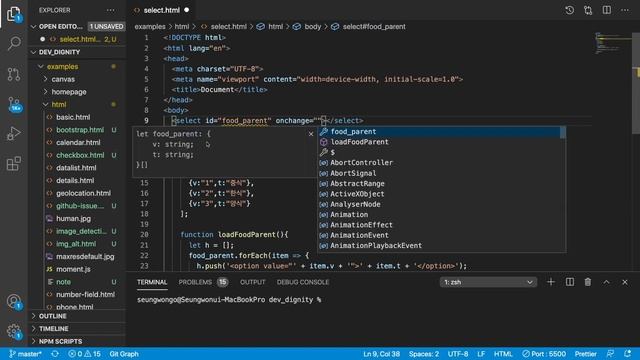Open the Source Control view
The image size is (640, 360).
click(x=14, y=74)
